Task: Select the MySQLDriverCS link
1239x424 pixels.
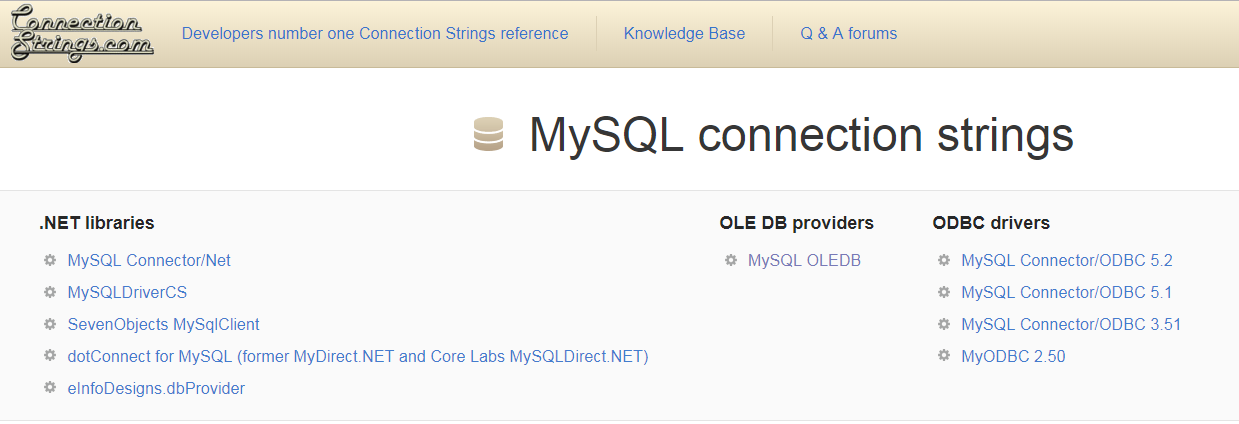Action: (127, 292)
